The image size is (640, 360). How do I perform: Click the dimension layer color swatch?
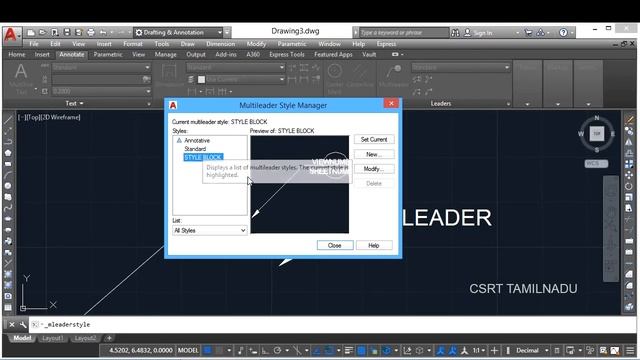[x=201, y=80]
